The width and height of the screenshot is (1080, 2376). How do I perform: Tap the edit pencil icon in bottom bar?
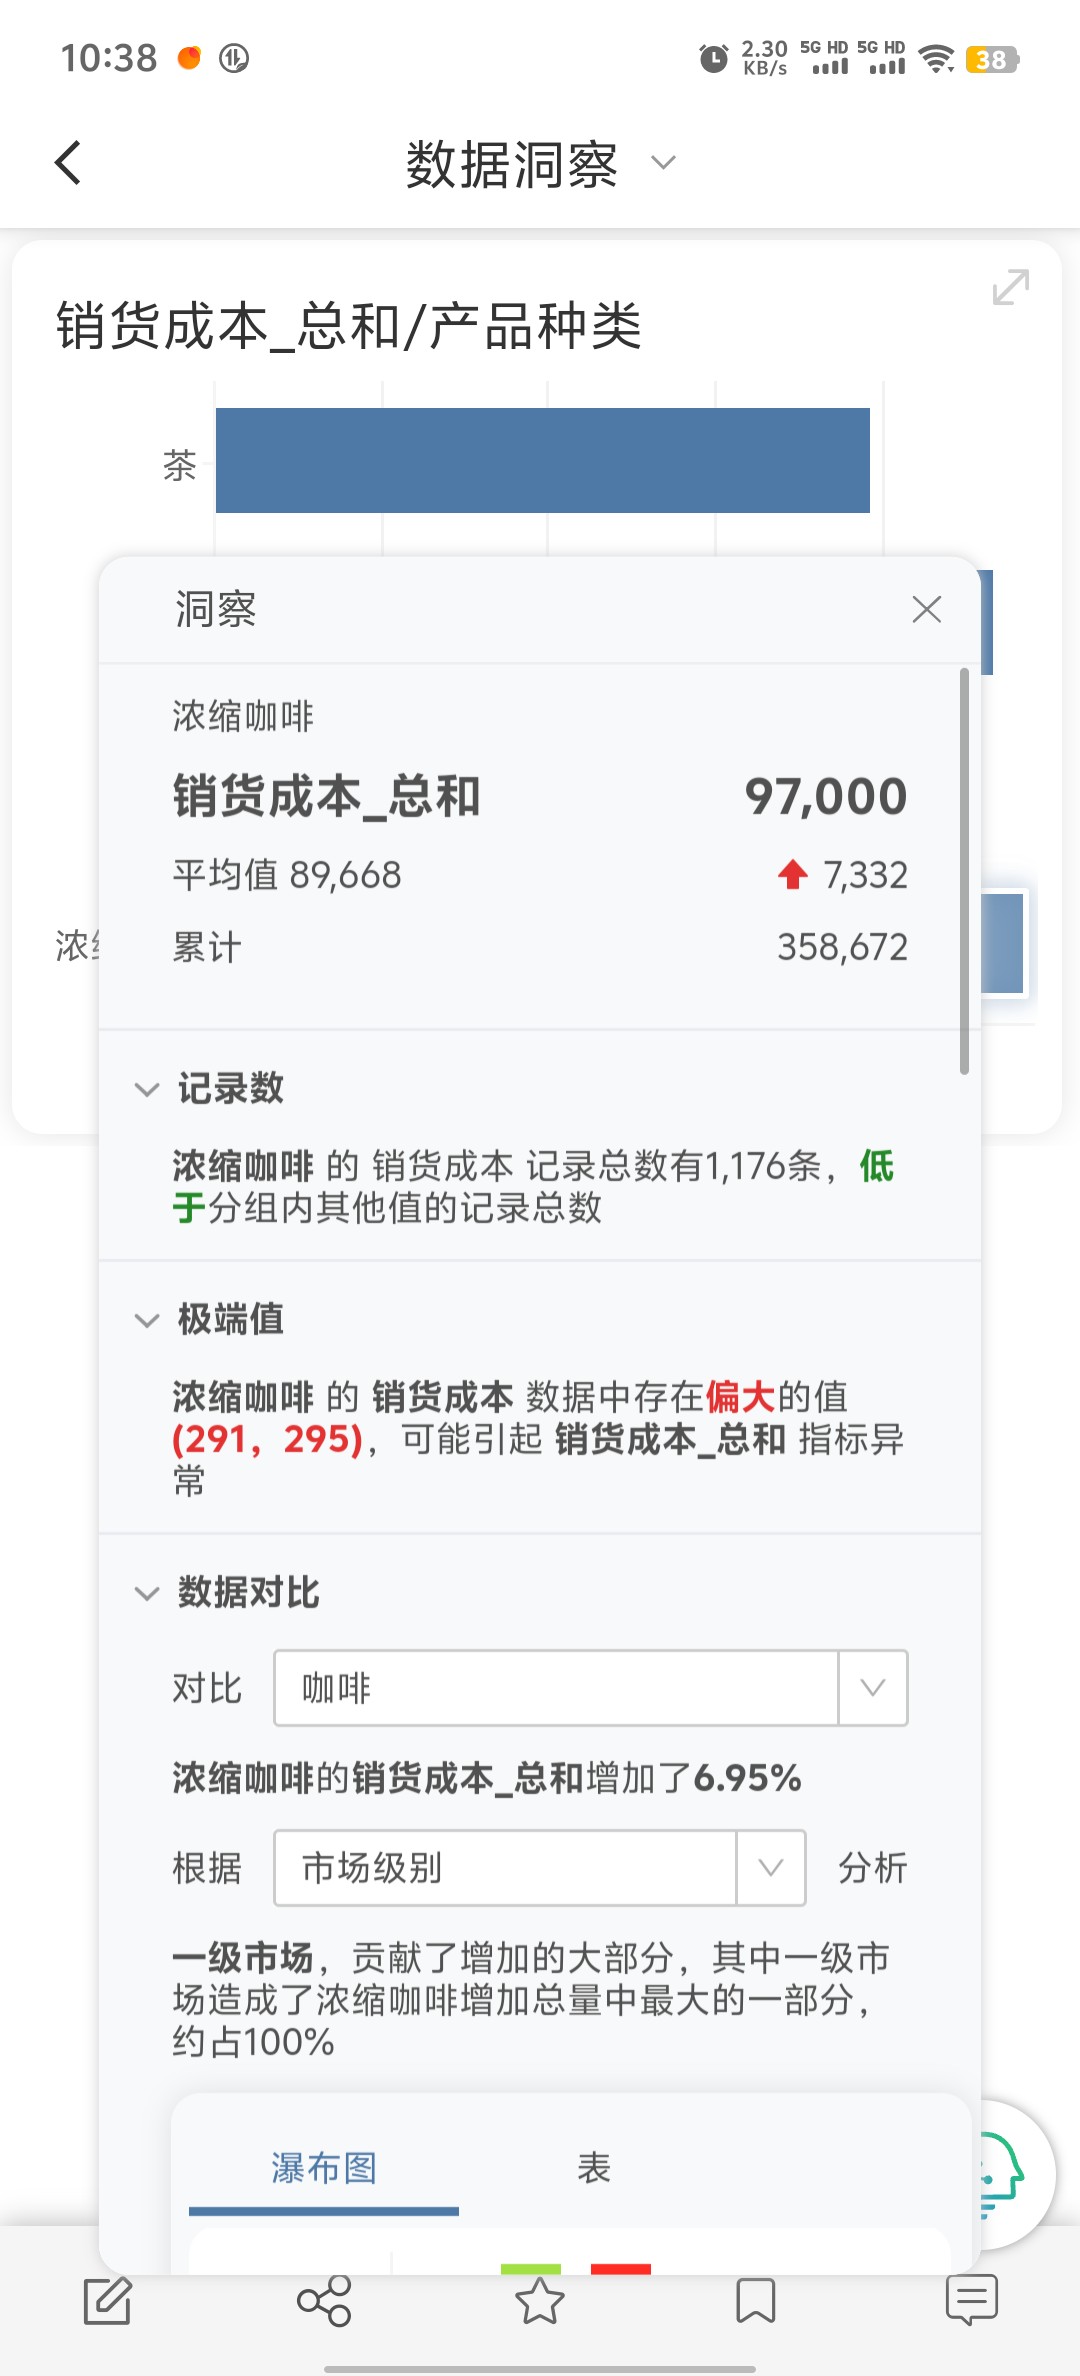(x=108, y=2300)
